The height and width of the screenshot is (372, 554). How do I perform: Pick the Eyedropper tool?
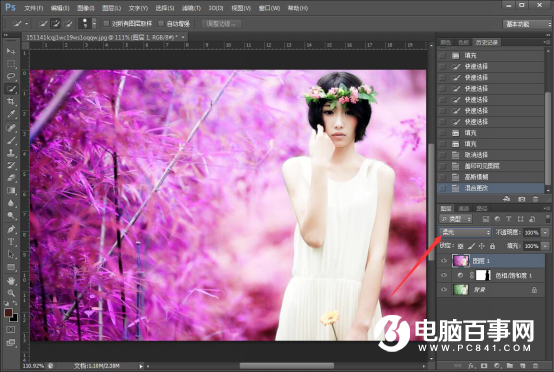(x=11, y=114)
